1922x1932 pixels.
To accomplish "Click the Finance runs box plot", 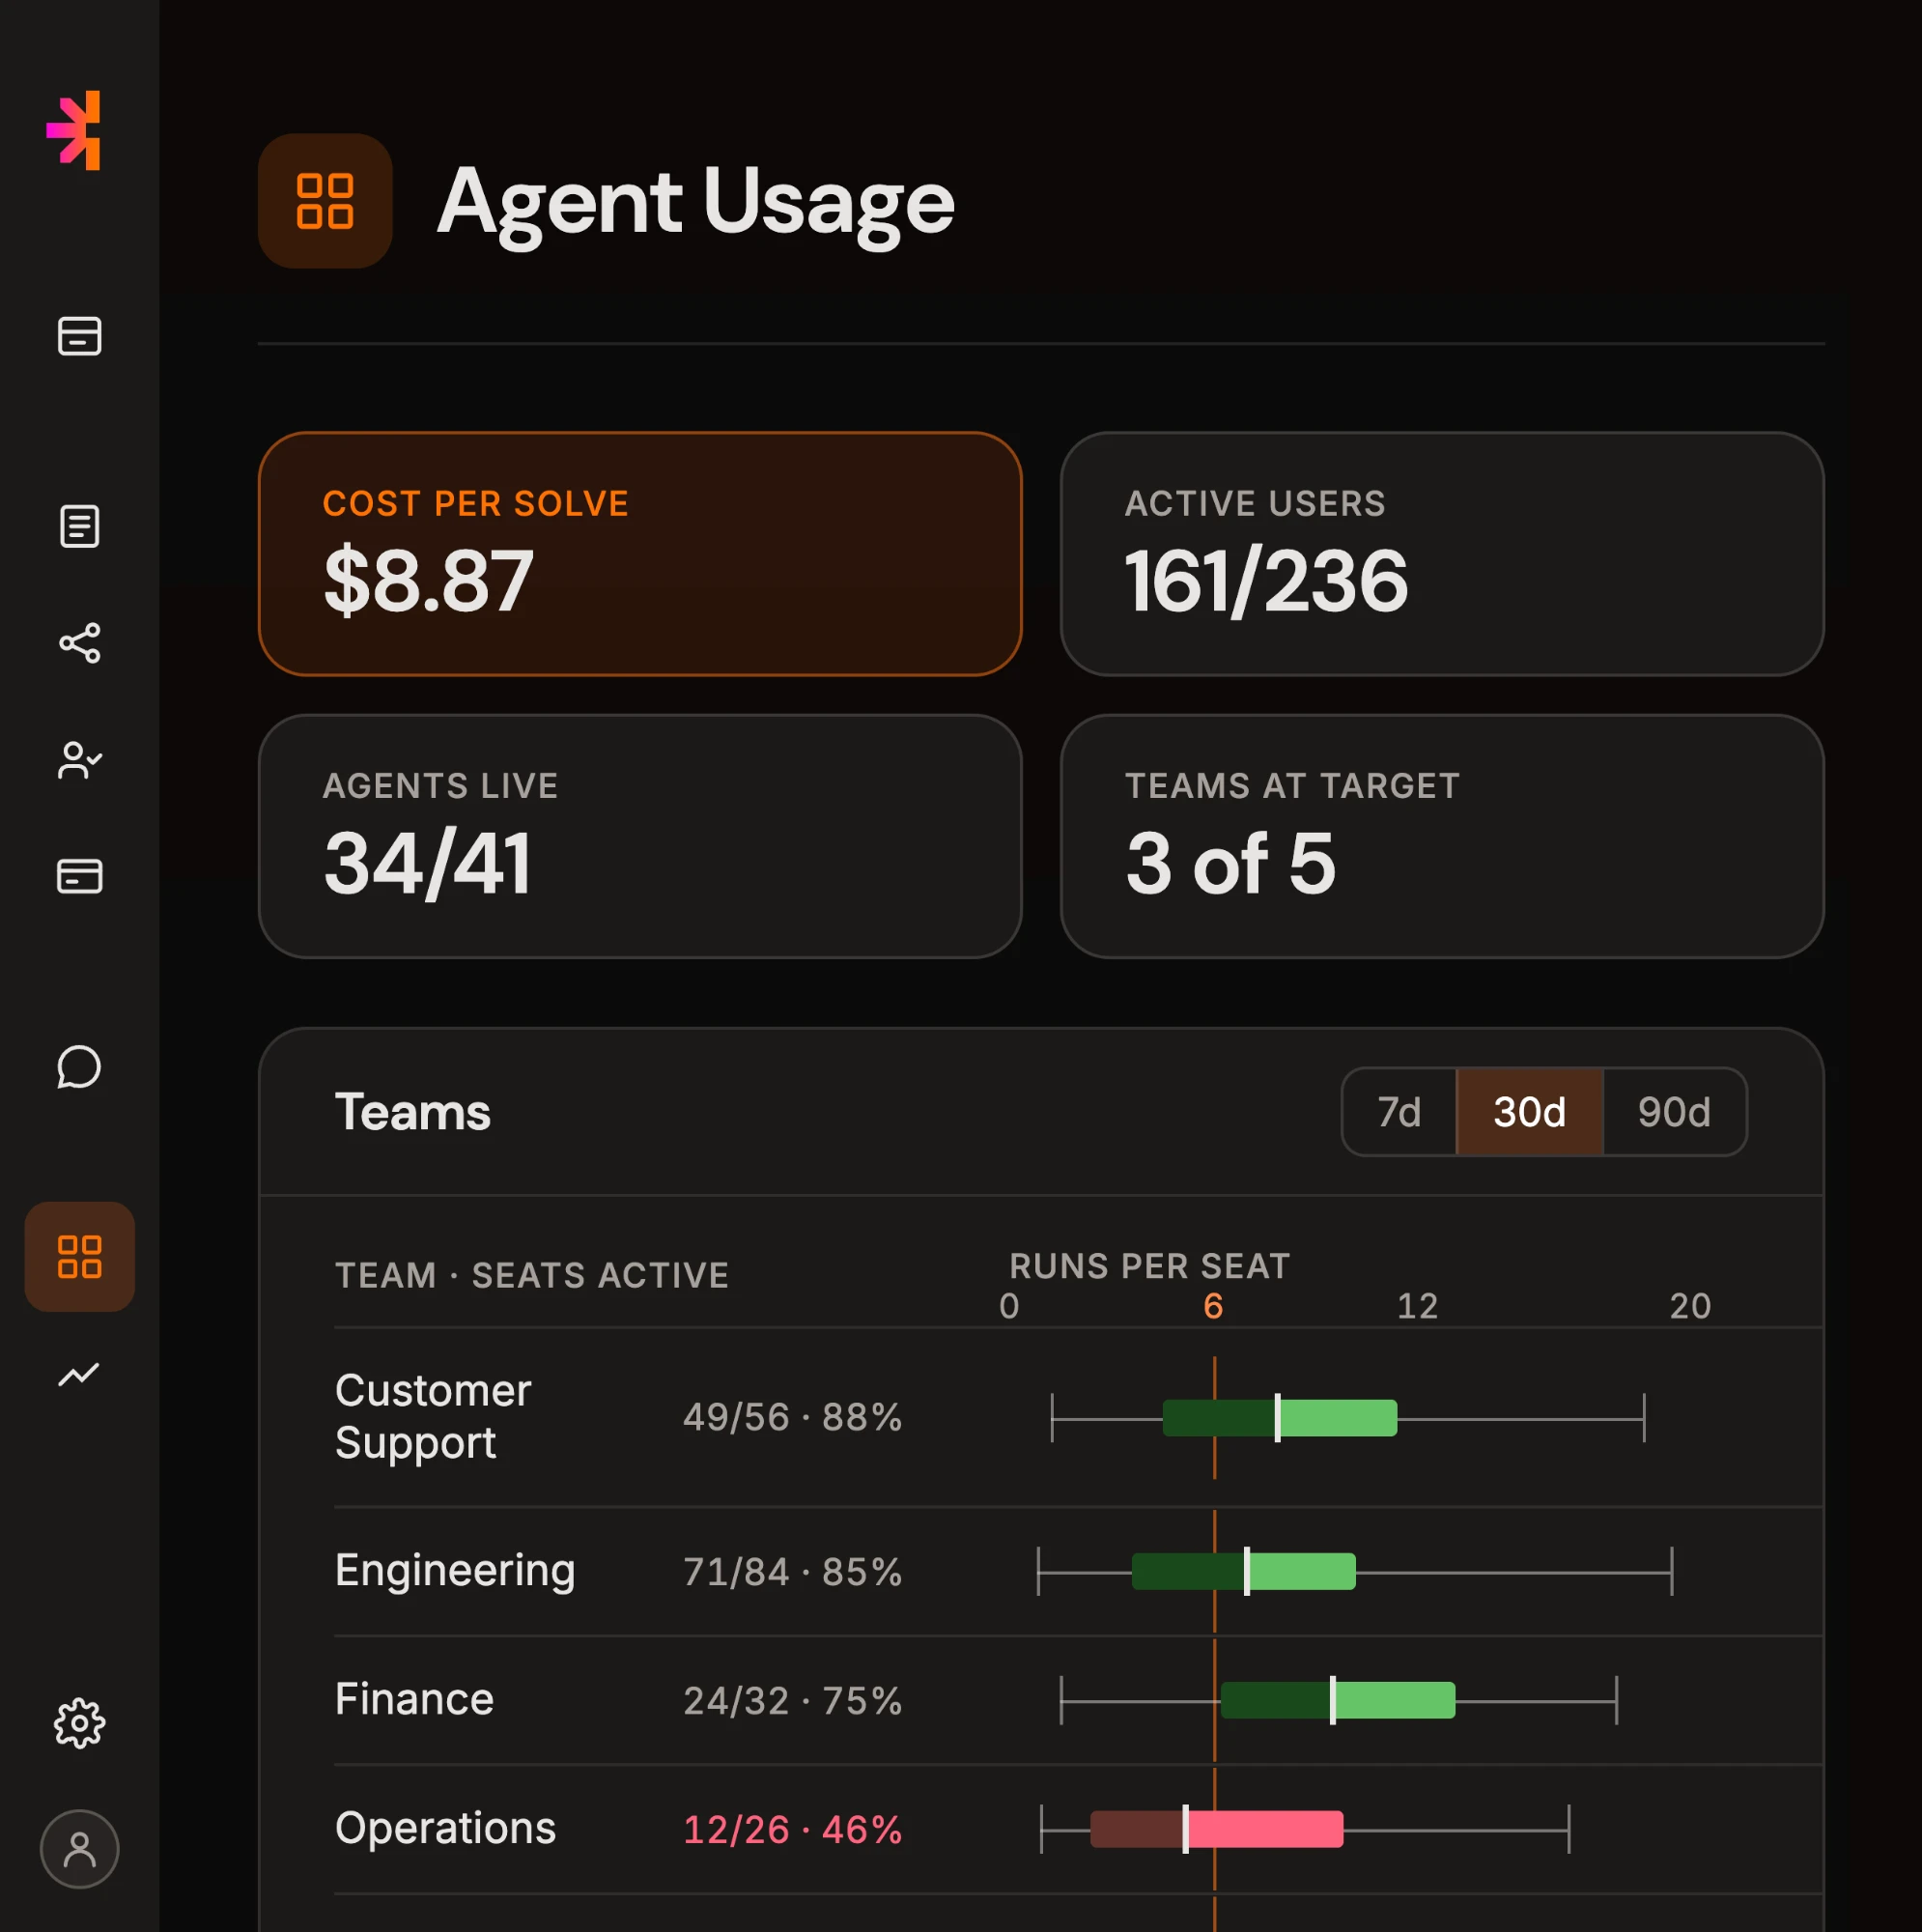I will click(x=1338, y=1700).
